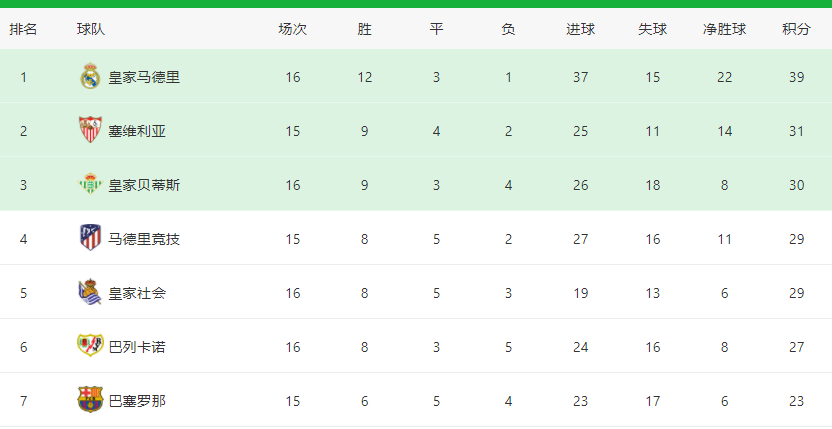Click the 球队 column header
This screenshot has width=832, height=429.
[x=91, y=29]
